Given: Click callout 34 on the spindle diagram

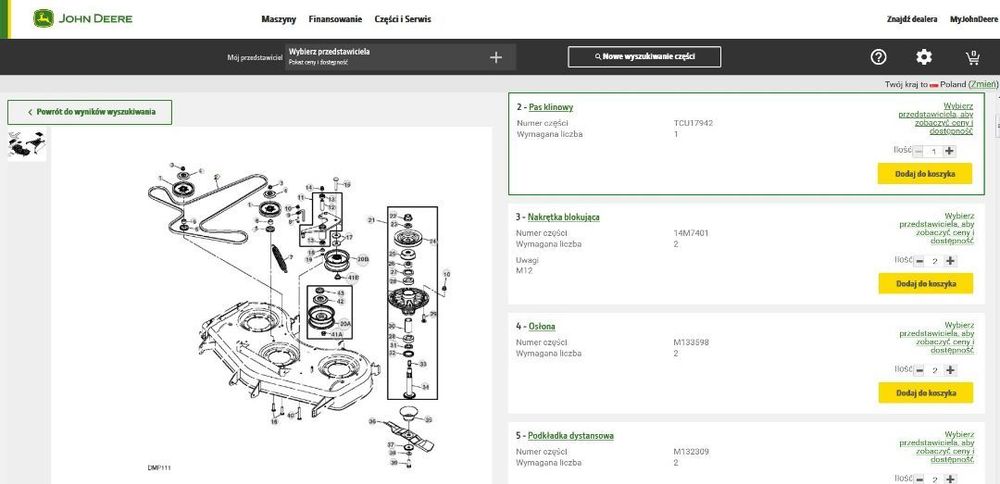Looking at the screenshot, I should 425,386.
